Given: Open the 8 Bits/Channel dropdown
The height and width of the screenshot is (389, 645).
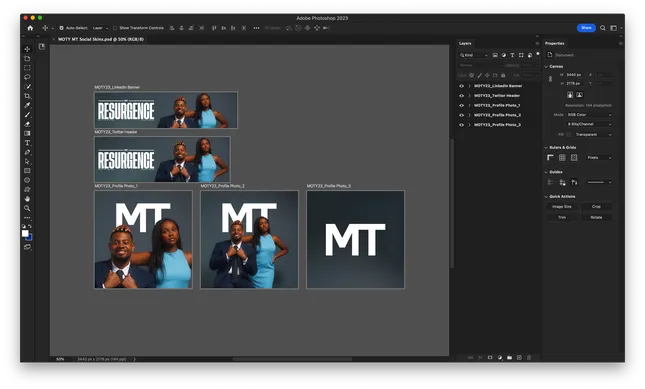Looking at the screenshot, I should tap(589, 124).
